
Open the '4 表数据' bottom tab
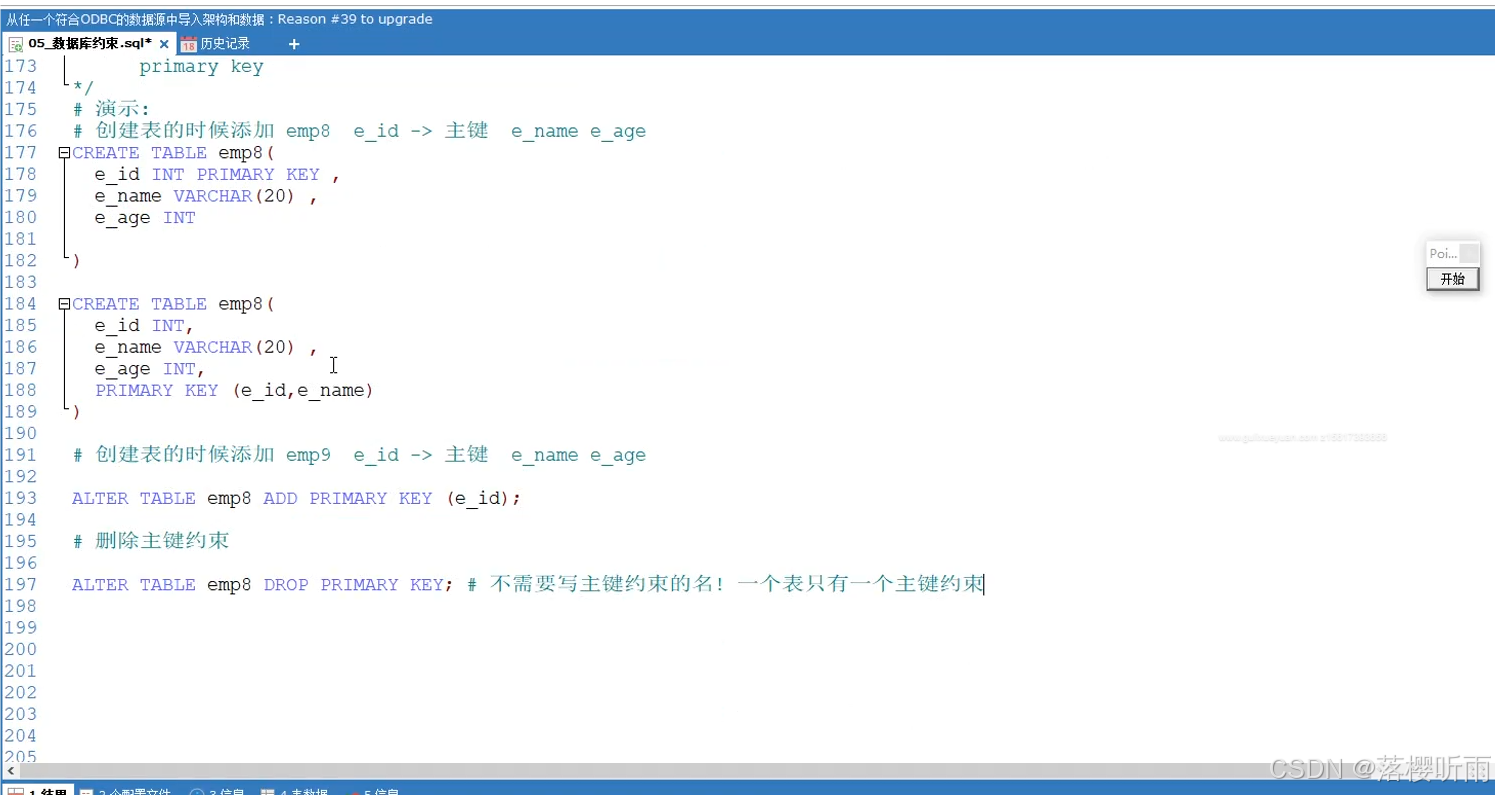pos(294,791)
